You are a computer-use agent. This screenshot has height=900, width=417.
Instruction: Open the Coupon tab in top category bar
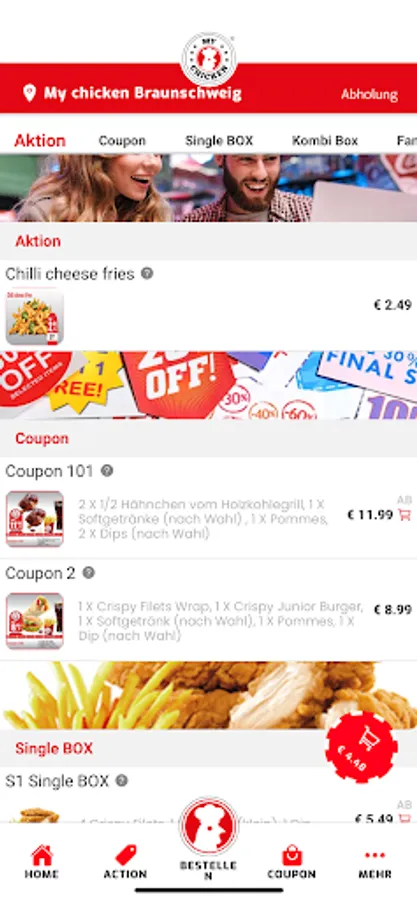pos(122,141)
